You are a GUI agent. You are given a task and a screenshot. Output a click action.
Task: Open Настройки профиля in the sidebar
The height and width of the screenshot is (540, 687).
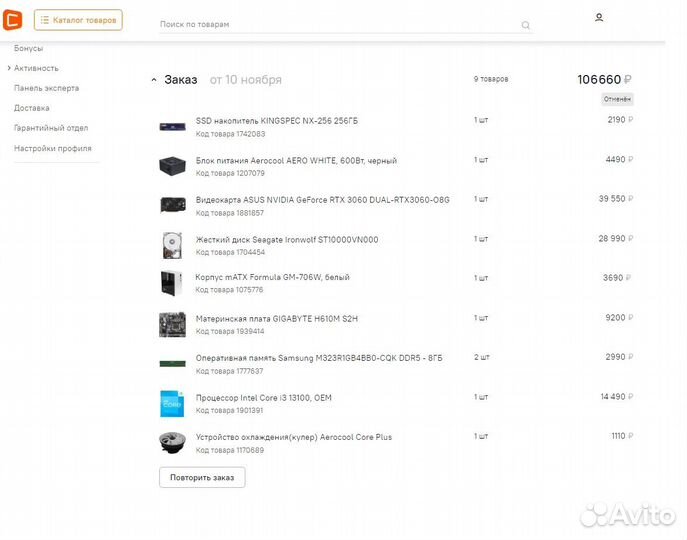click(53, 148)
